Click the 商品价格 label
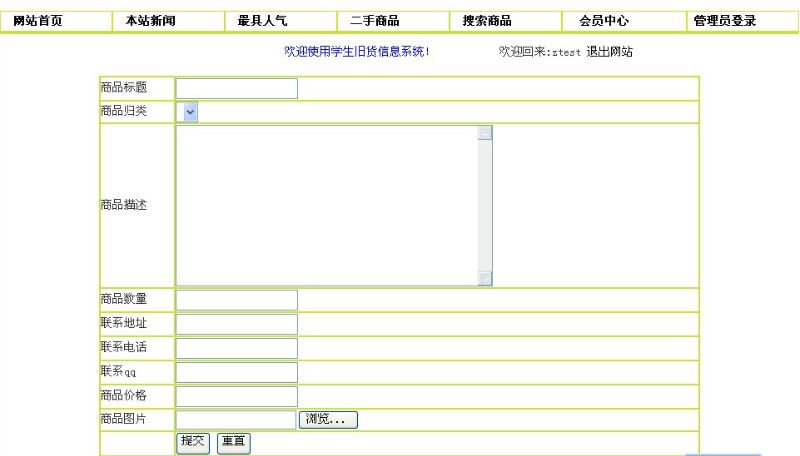The height and width of the screenshot is (456, 800). 124,395
